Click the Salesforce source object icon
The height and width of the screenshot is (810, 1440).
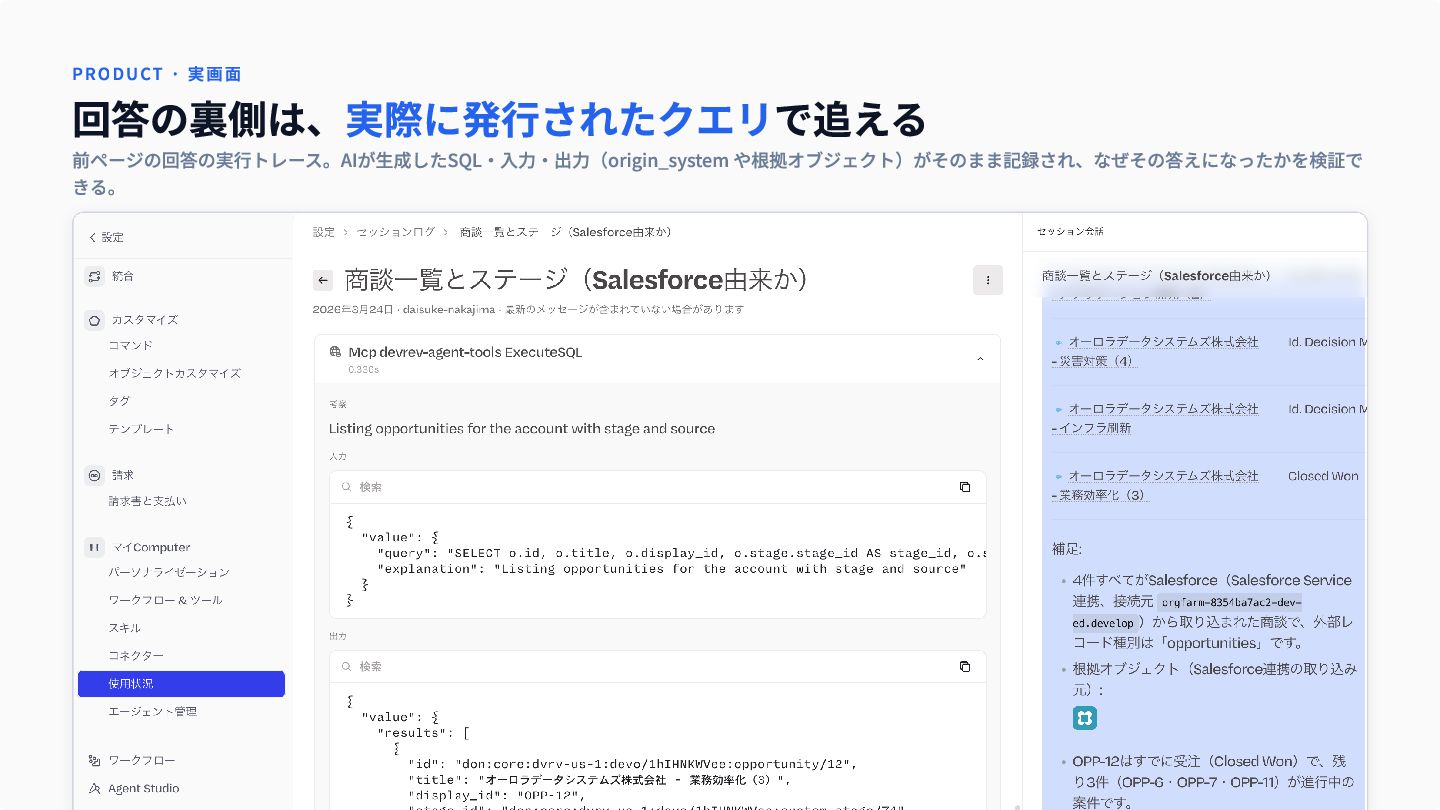pyautogui.click(x=1085, y=718)
